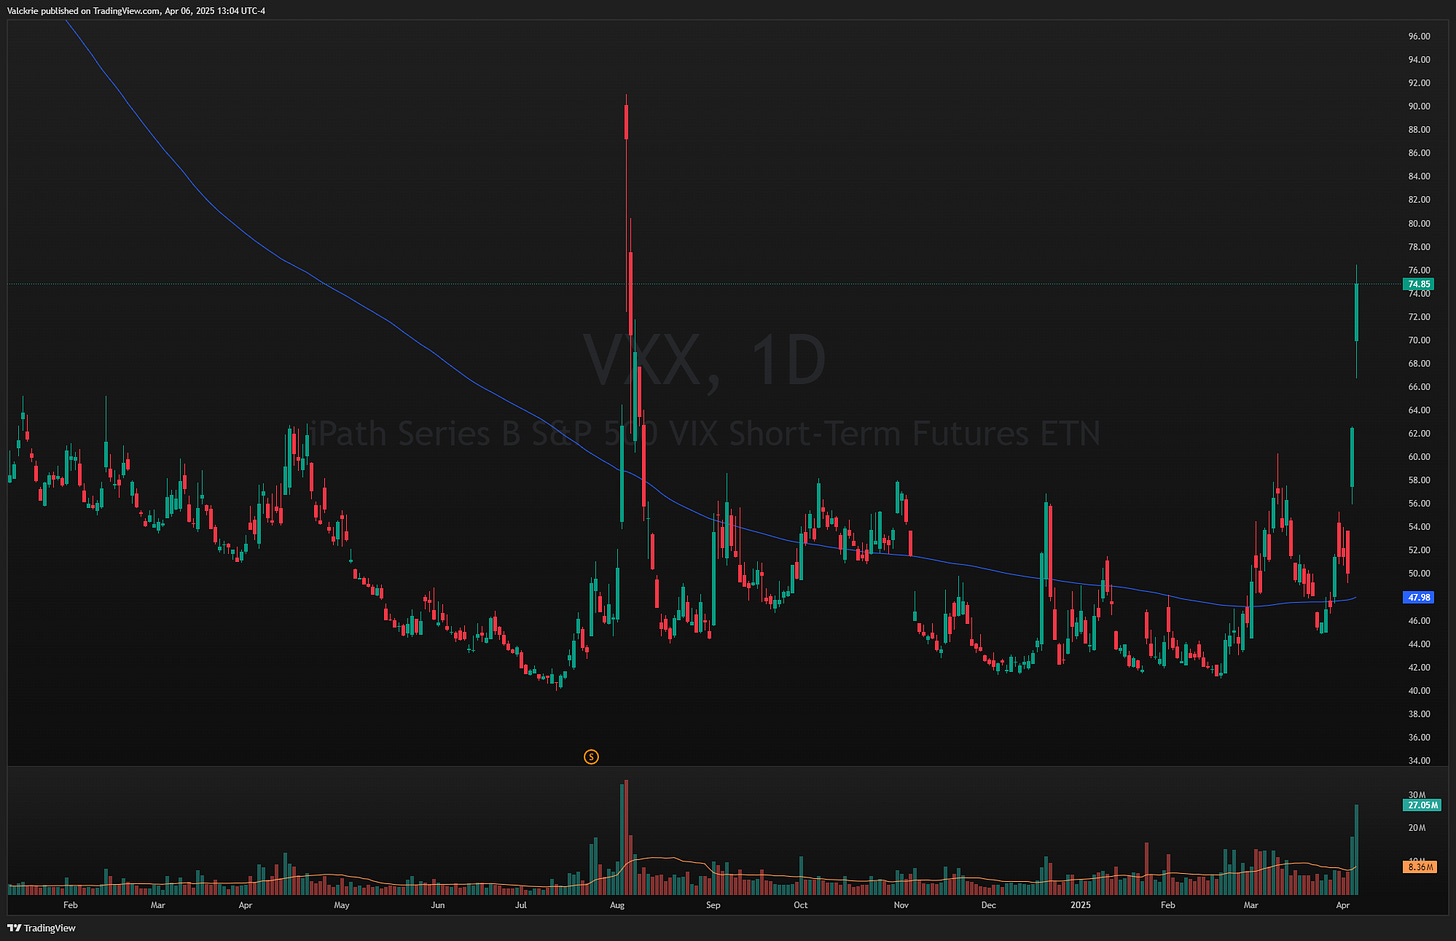This screenshot has width=1456, height=941.
Task: Click the 66.00 price axis label
Action: 1419,387
